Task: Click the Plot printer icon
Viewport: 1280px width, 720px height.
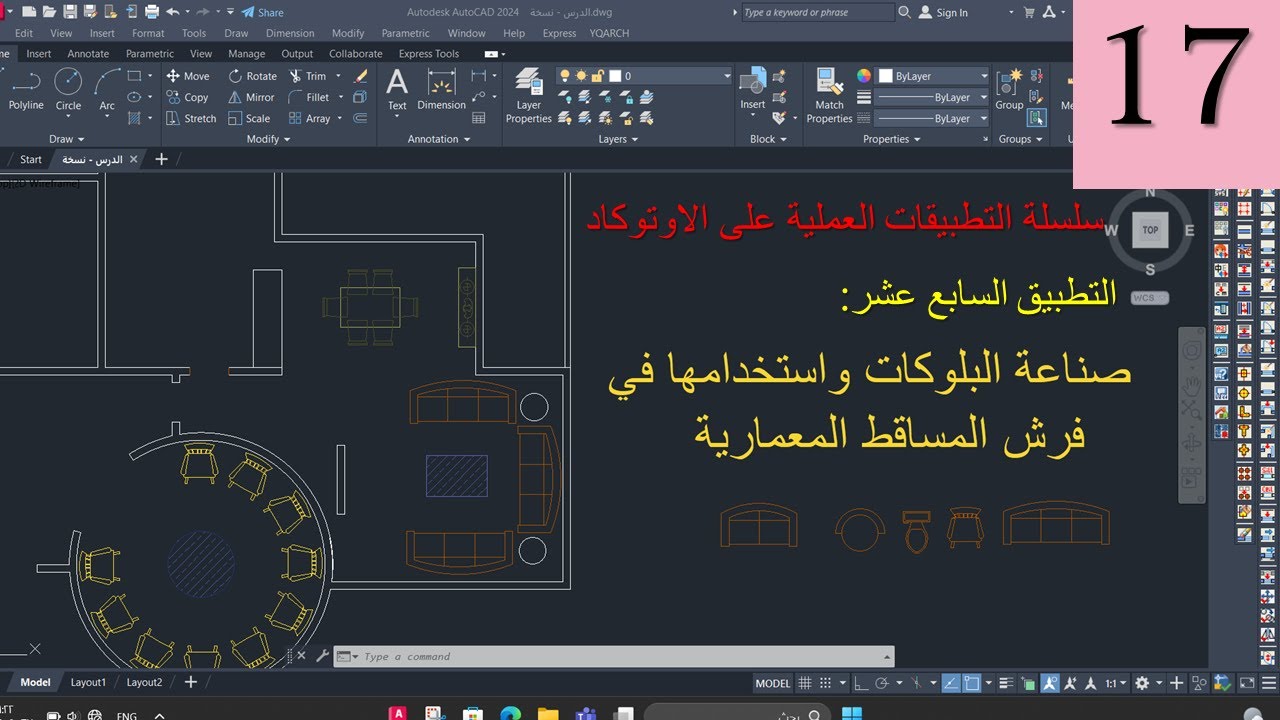Action: 151,12
